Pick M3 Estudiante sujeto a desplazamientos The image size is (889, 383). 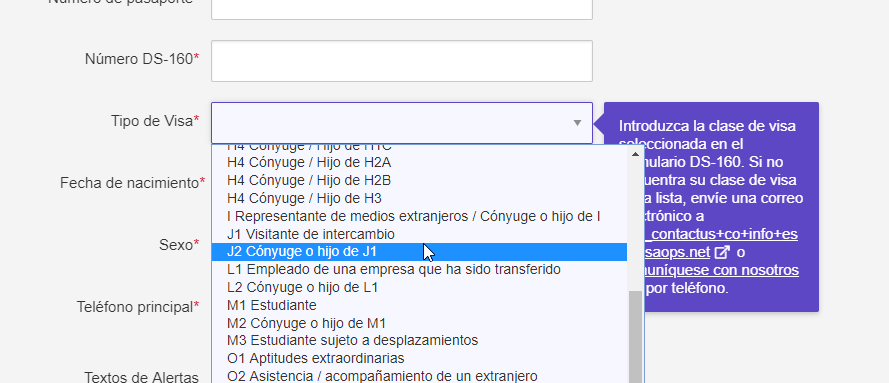pyautogui.click(x=419, y=341)
